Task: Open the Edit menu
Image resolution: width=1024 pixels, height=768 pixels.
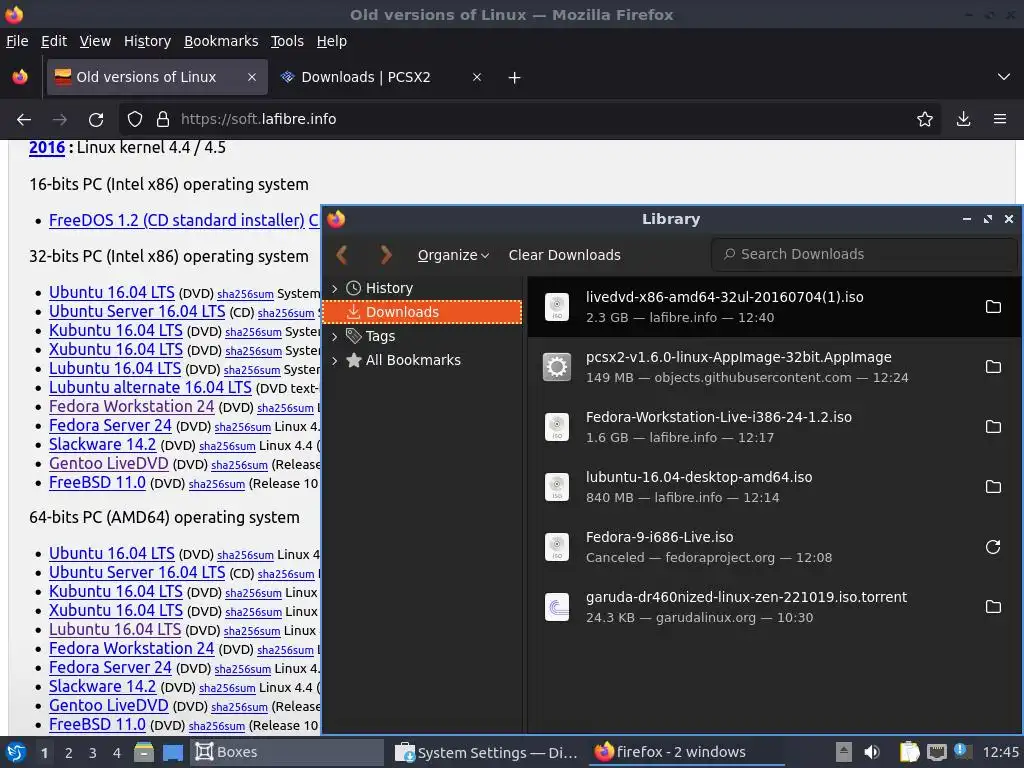Action: coord(54,41)
